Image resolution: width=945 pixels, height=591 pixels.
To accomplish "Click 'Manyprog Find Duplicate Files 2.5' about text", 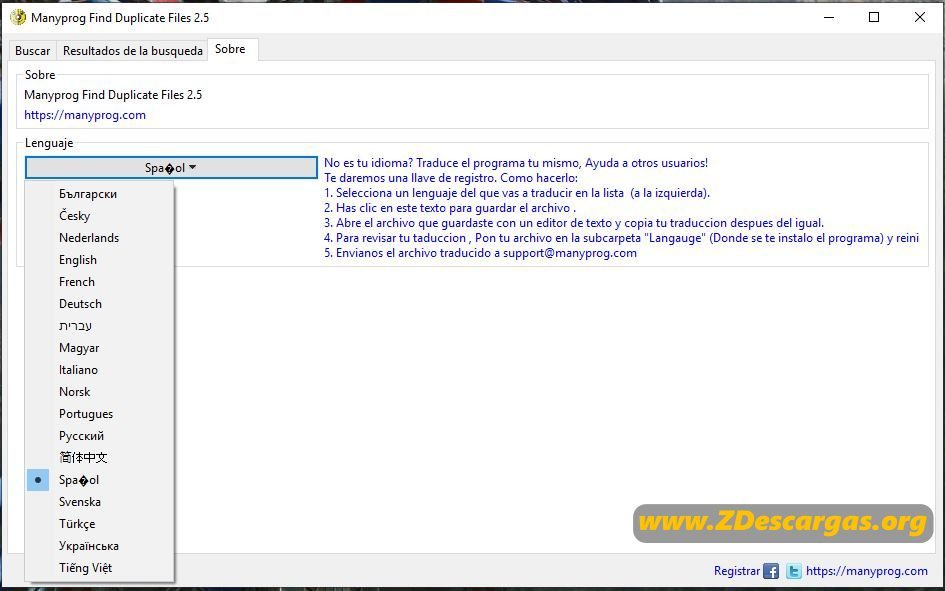I will point(113,95).
